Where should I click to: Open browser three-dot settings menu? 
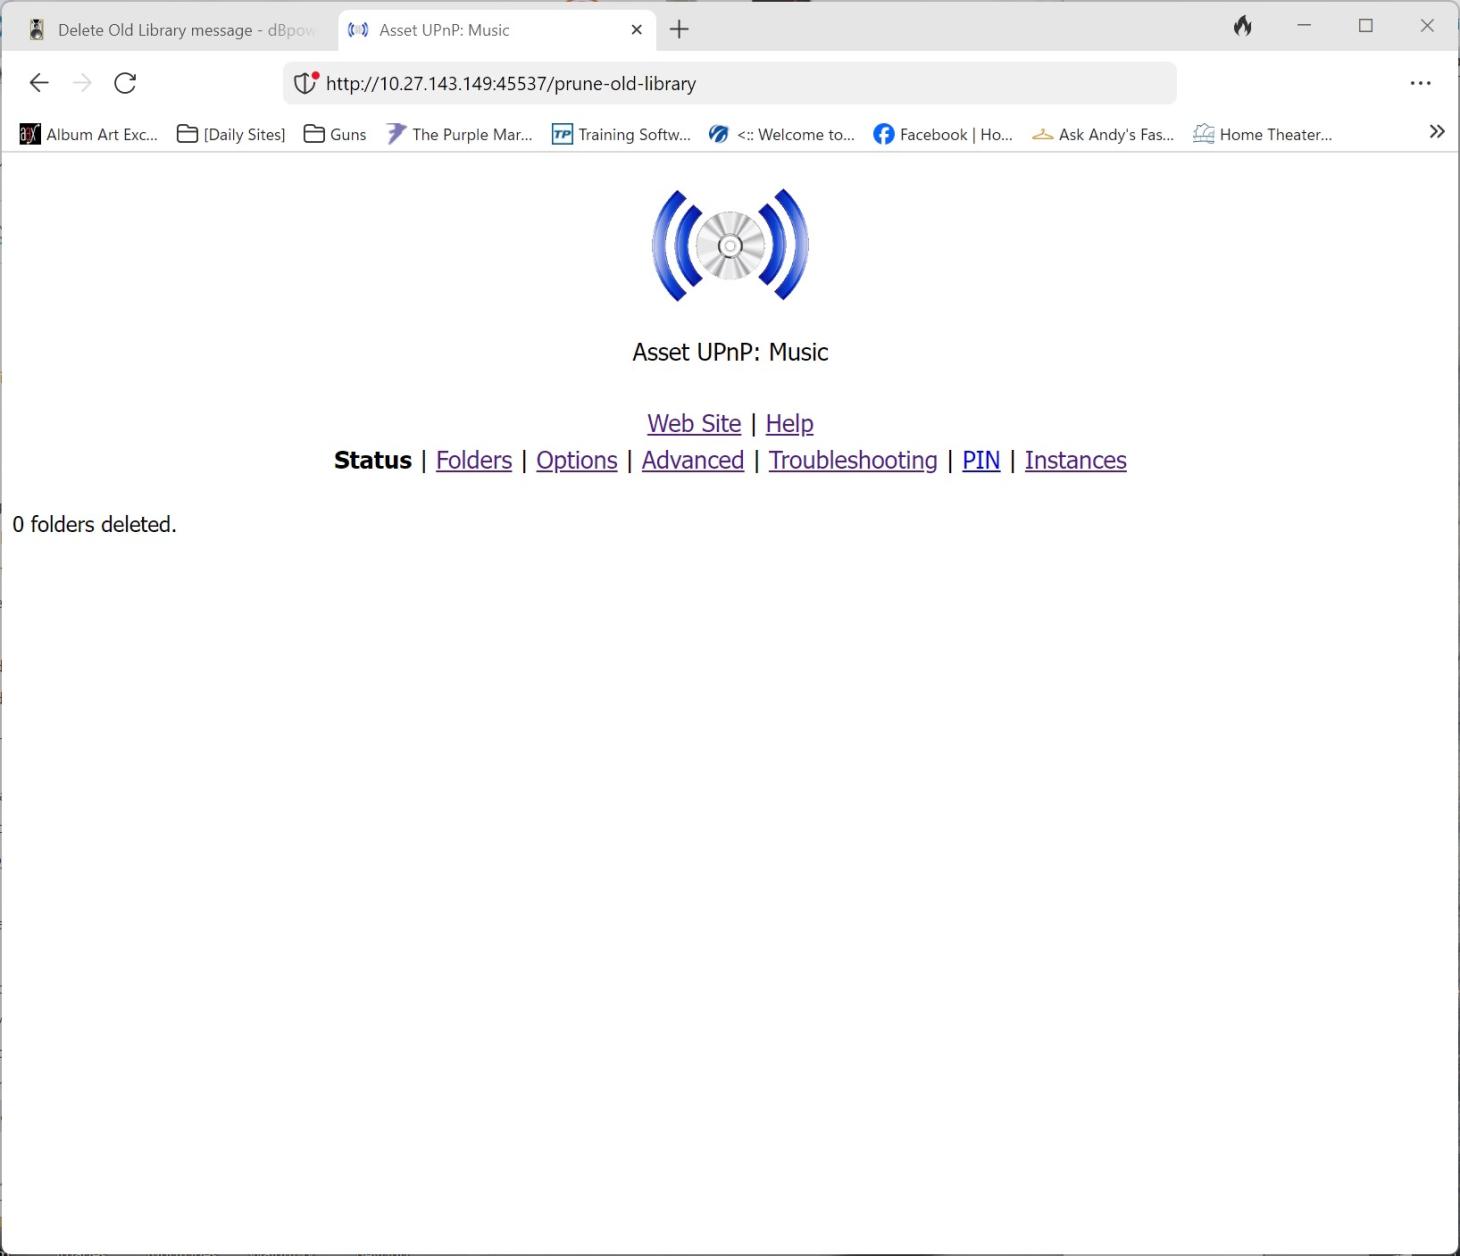[x=1420, y=83]
